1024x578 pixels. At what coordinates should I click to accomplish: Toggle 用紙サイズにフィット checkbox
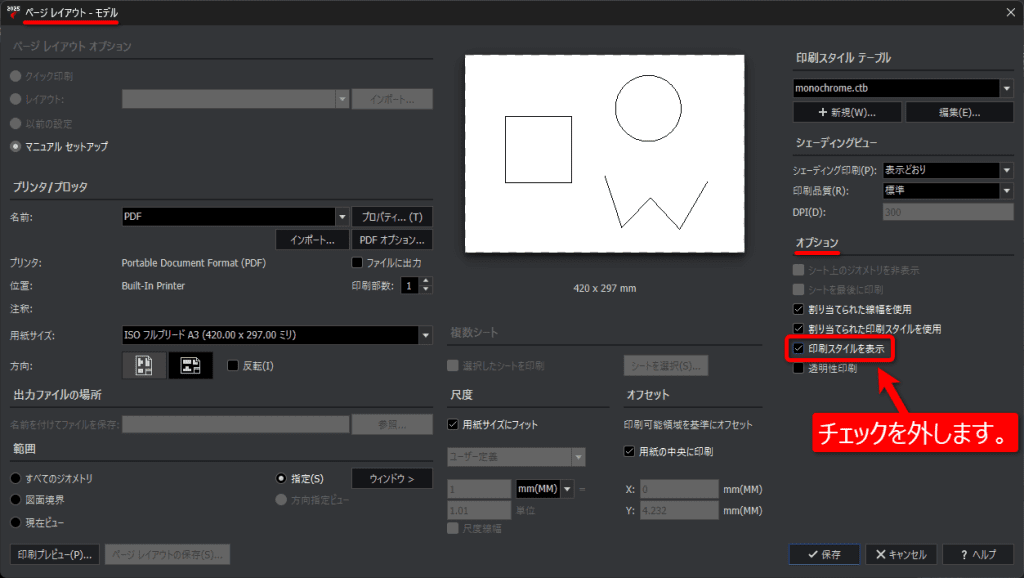point(453,425)
